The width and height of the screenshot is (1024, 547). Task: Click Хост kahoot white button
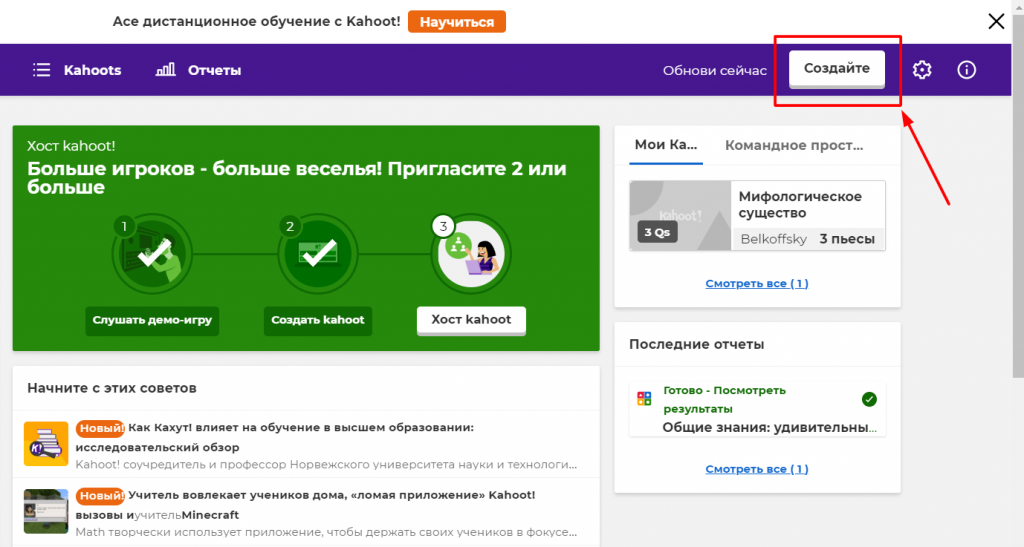471,320
